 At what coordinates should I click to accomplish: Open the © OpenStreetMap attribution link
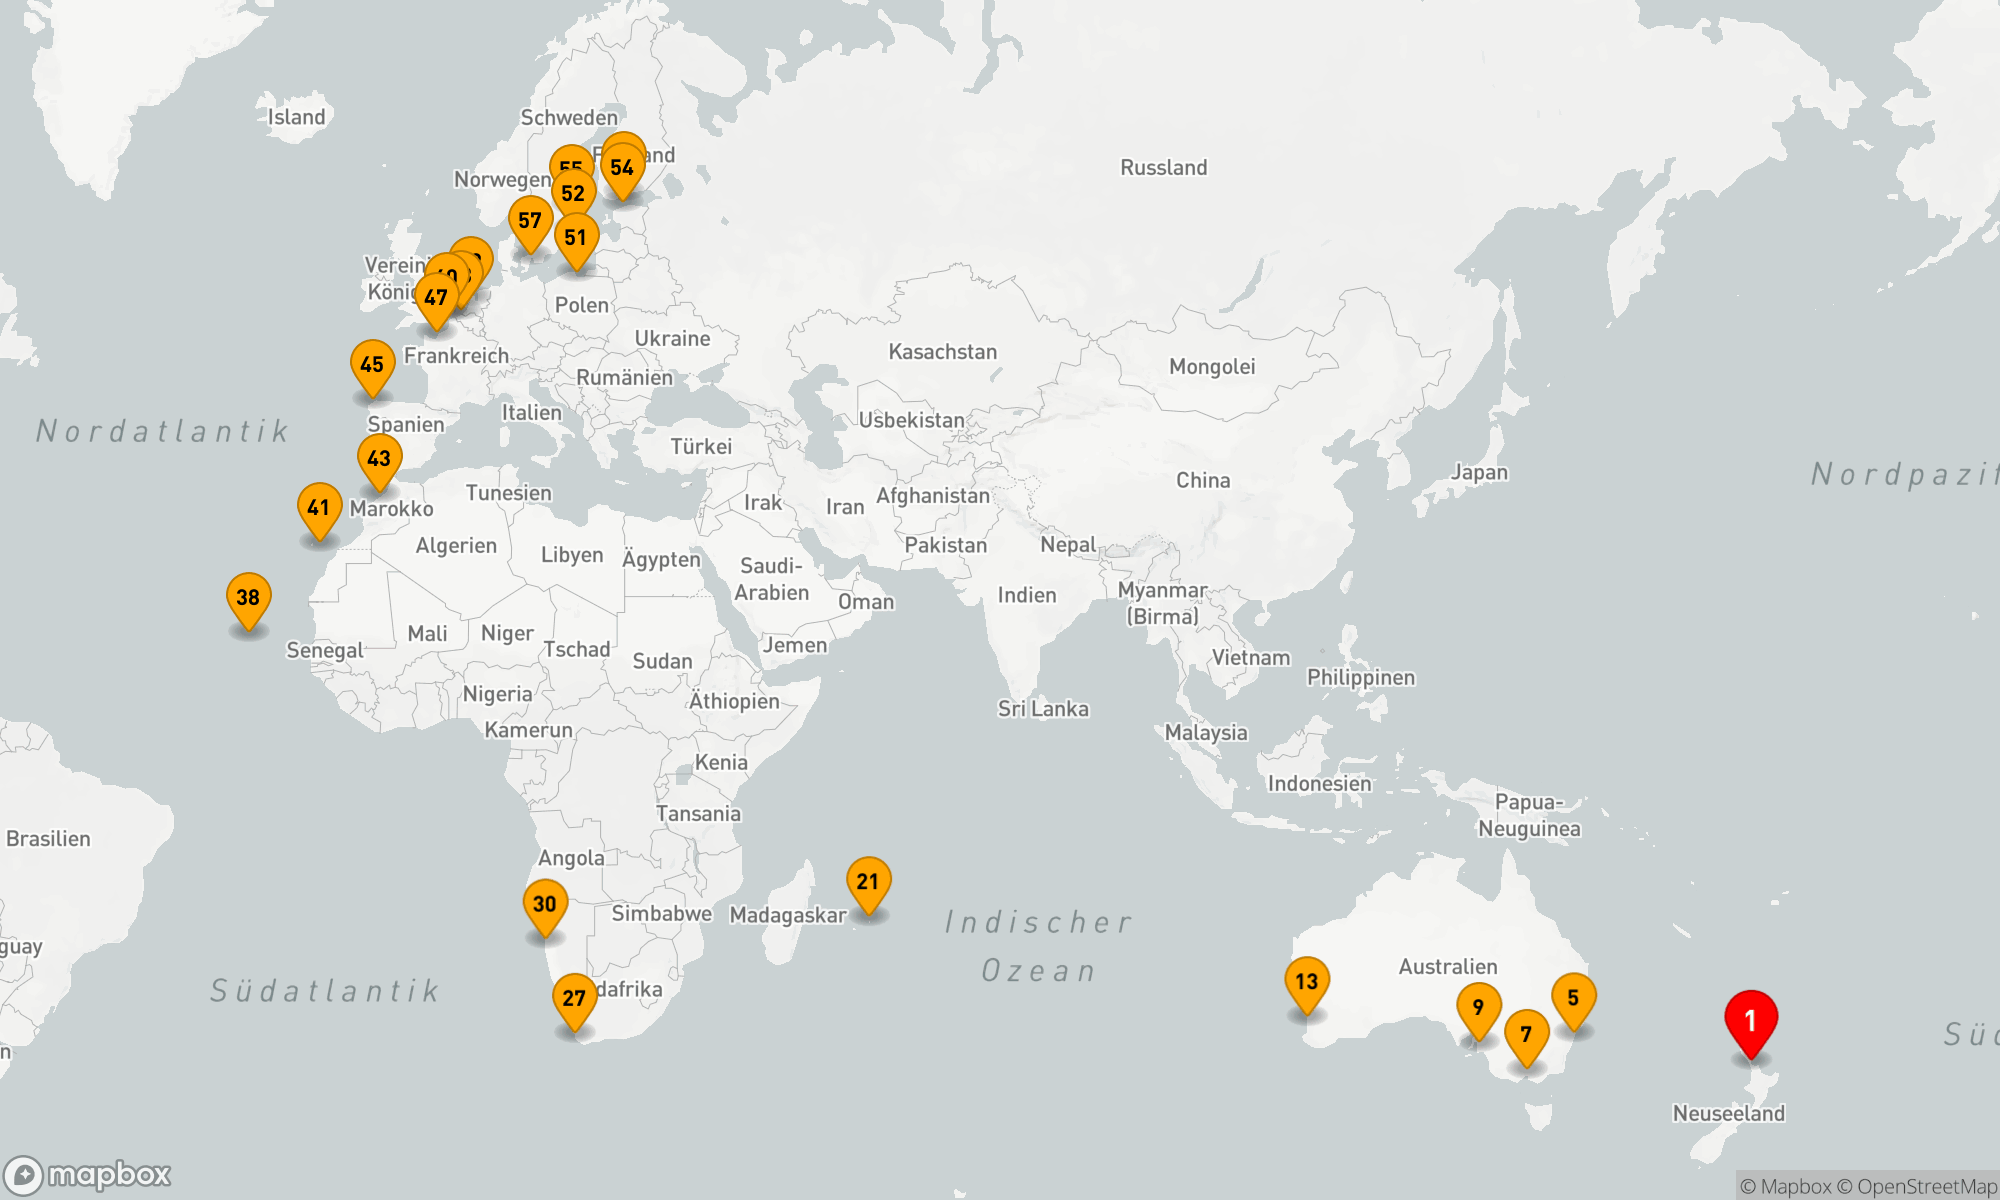1916,1187
